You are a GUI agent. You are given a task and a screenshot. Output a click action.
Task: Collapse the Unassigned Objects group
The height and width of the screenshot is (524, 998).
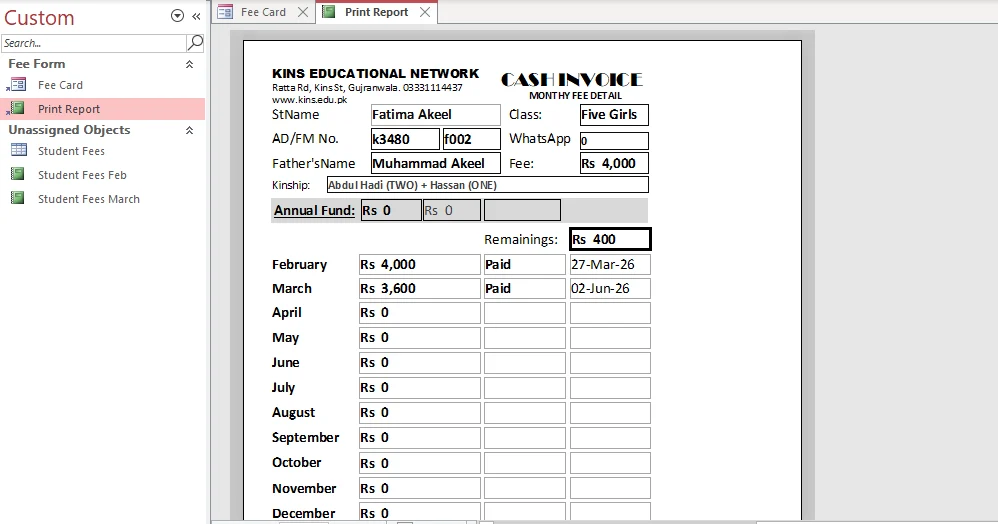click(189, 131)
